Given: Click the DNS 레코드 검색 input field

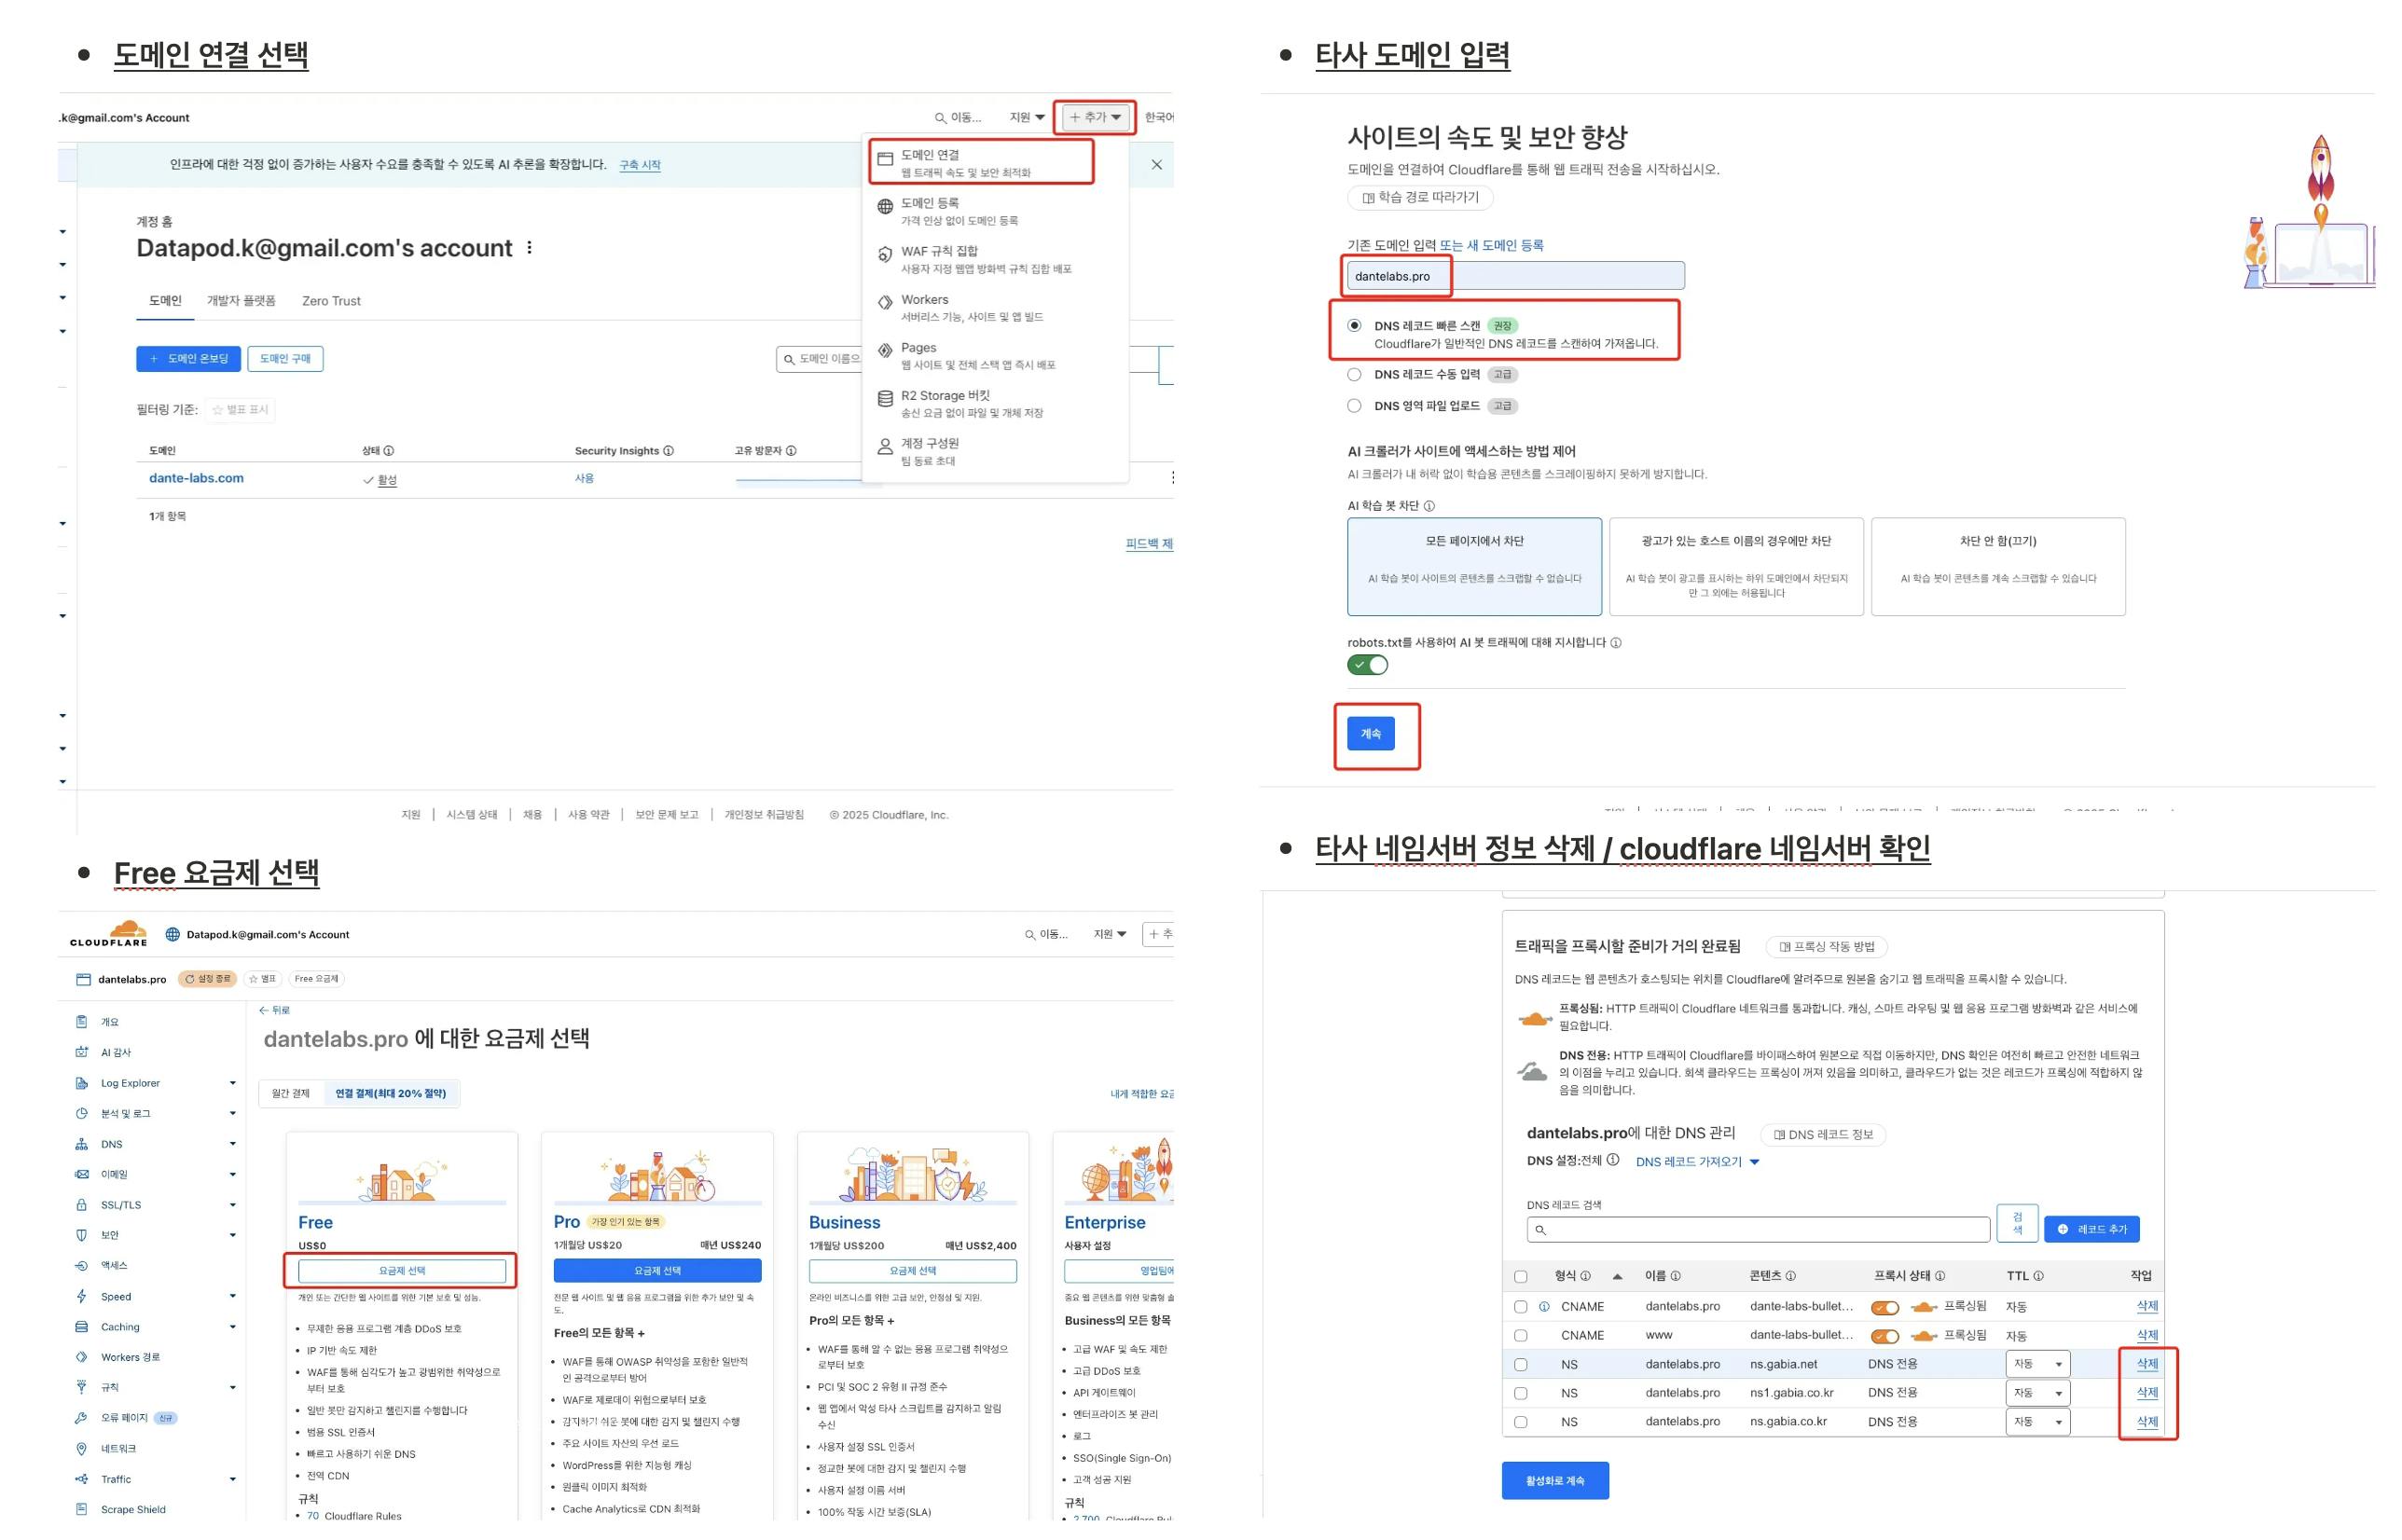Looking at the screenshot, I should 1758,1230.
